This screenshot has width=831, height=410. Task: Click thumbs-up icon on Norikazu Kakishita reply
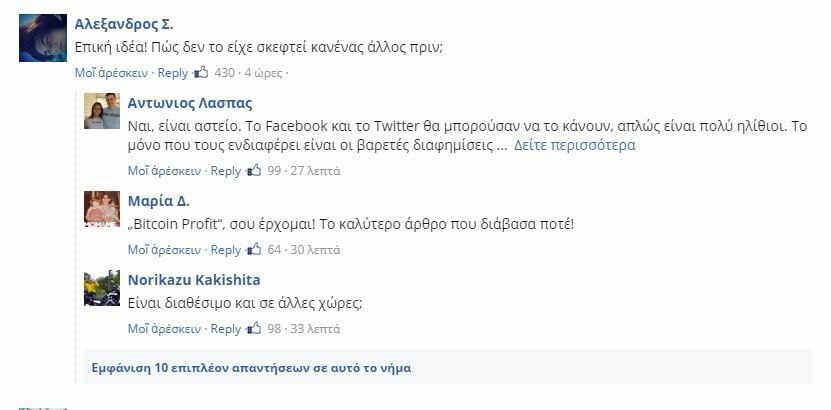(x=254, y=328)
